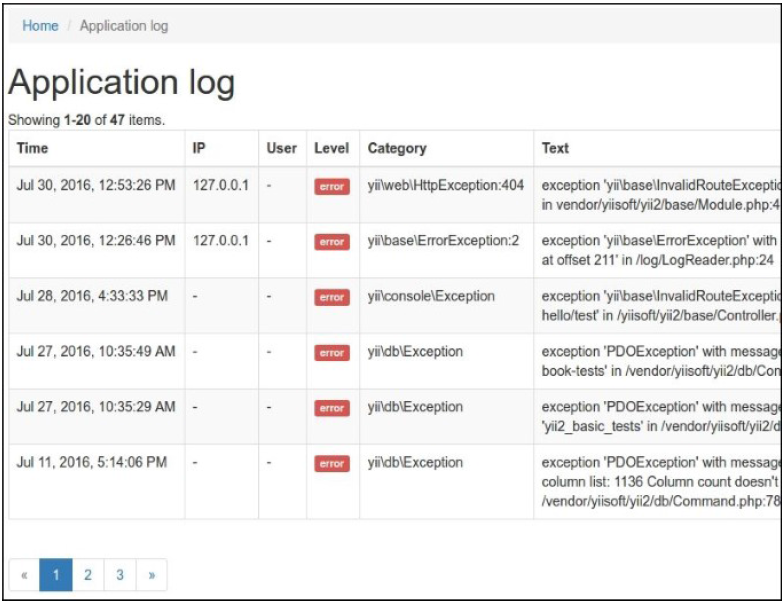Click the Time column header
The height and width of the screenshot is (604, 784).
pos(32,148)
